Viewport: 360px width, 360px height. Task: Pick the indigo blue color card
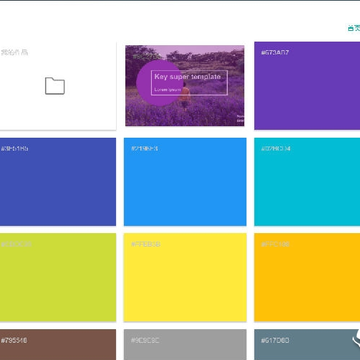click(58, 182)
